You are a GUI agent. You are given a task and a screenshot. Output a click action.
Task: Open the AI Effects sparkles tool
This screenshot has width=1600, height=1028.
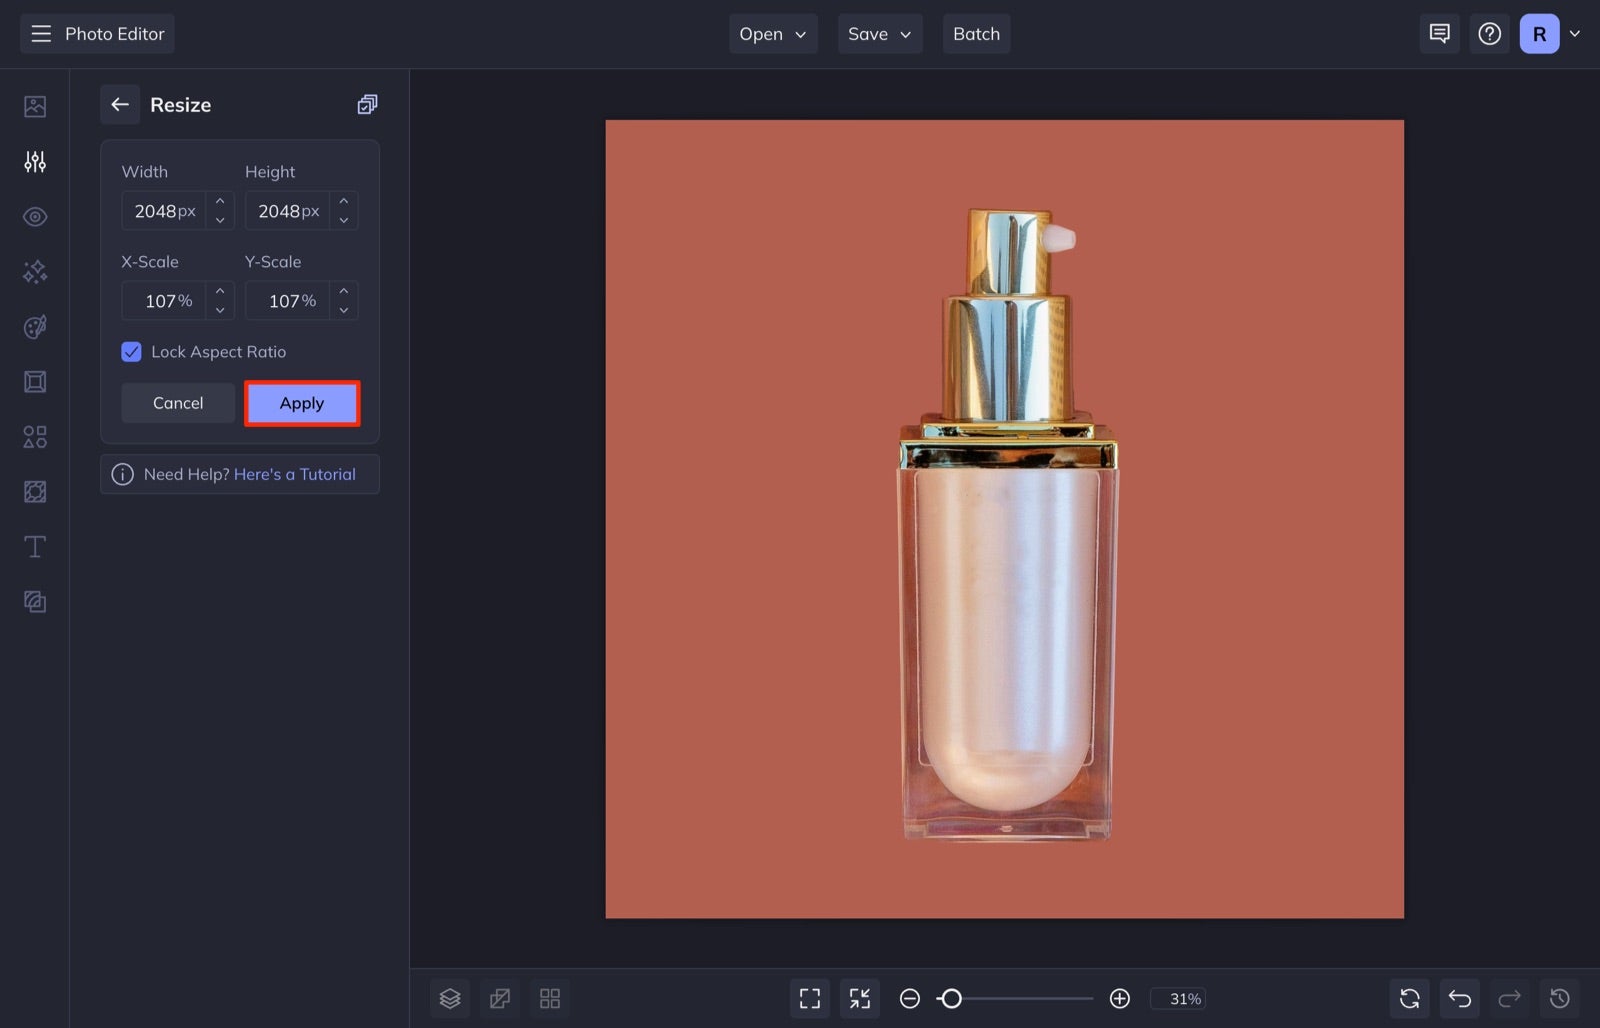point(34,271)
